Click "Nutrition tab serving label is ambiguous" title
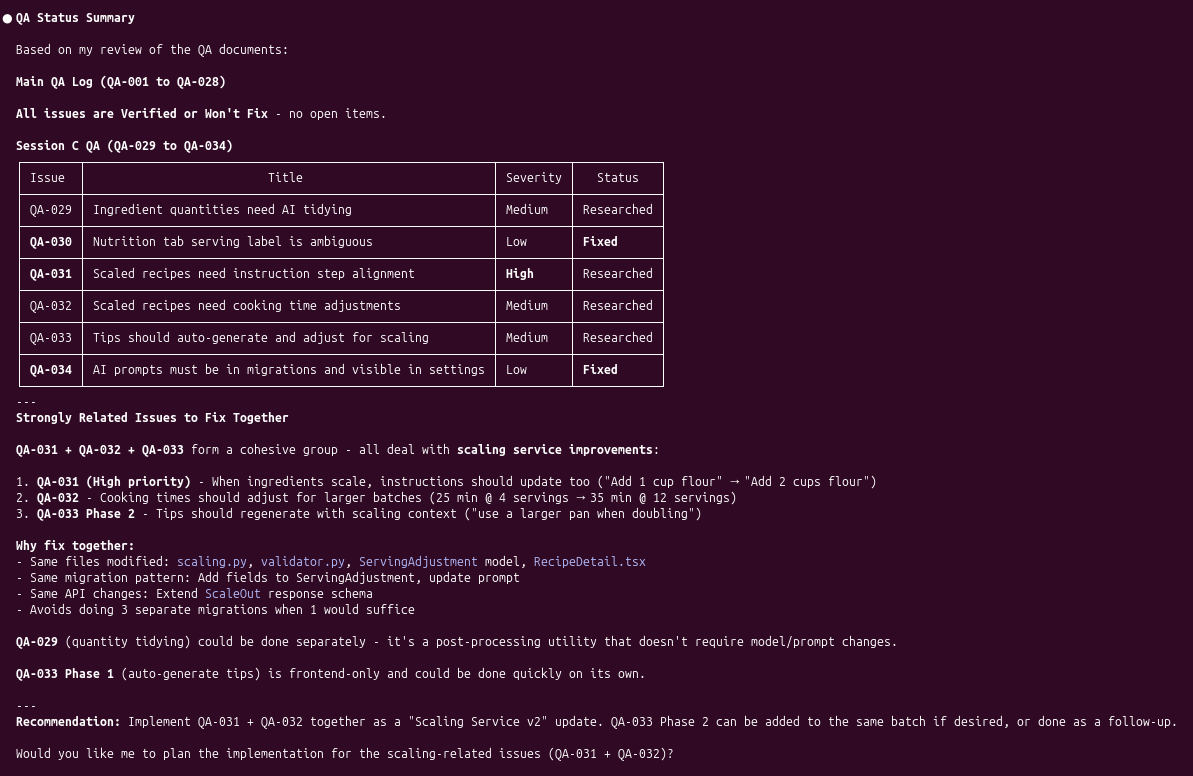Viewport: 1193px width, 776px height. pyautogui.click(x=232, y=242)
